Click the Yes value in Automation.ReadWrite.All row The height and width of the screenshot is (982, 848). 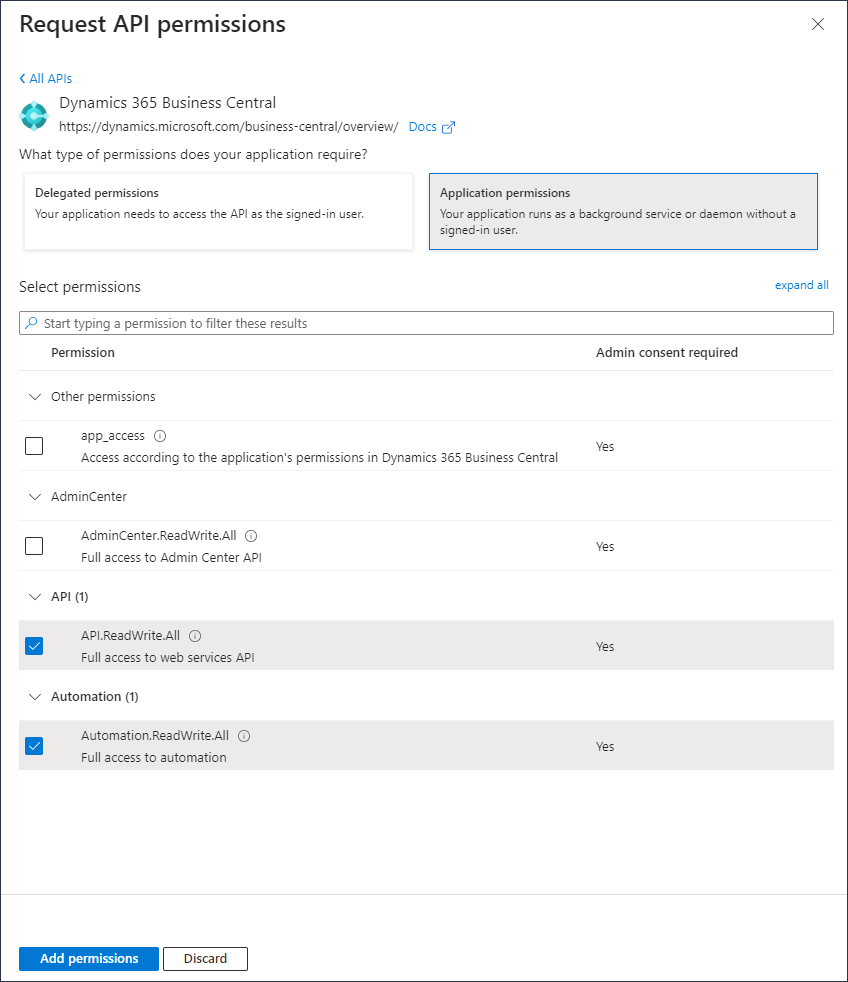pyautogui.click(x=605, y=747)
